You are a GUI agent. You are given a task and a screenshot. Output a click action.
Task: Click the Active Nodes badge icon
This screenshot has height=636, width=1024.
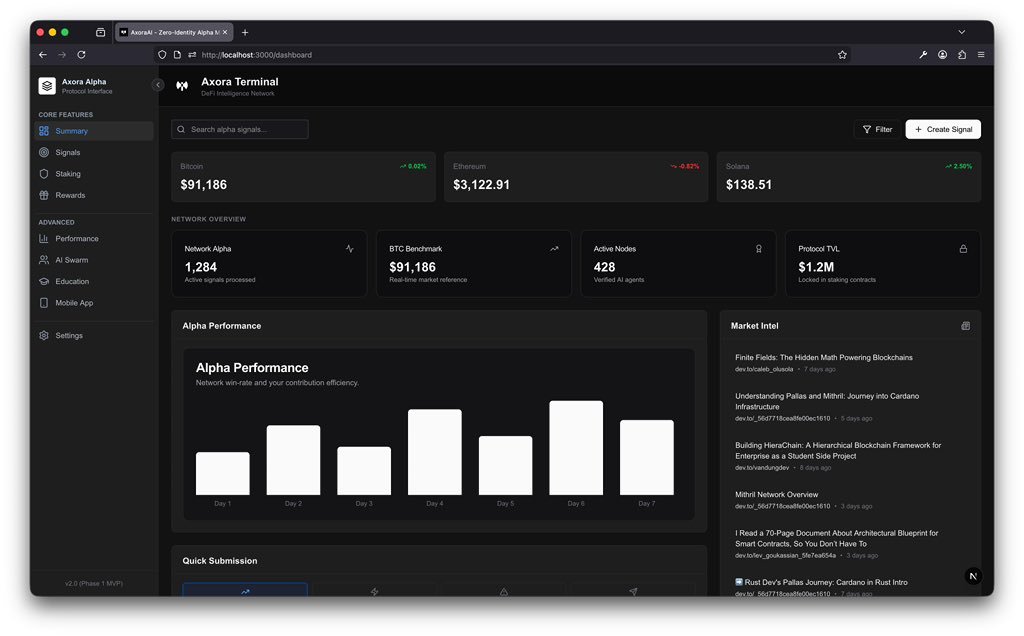[x=759, y=249]
